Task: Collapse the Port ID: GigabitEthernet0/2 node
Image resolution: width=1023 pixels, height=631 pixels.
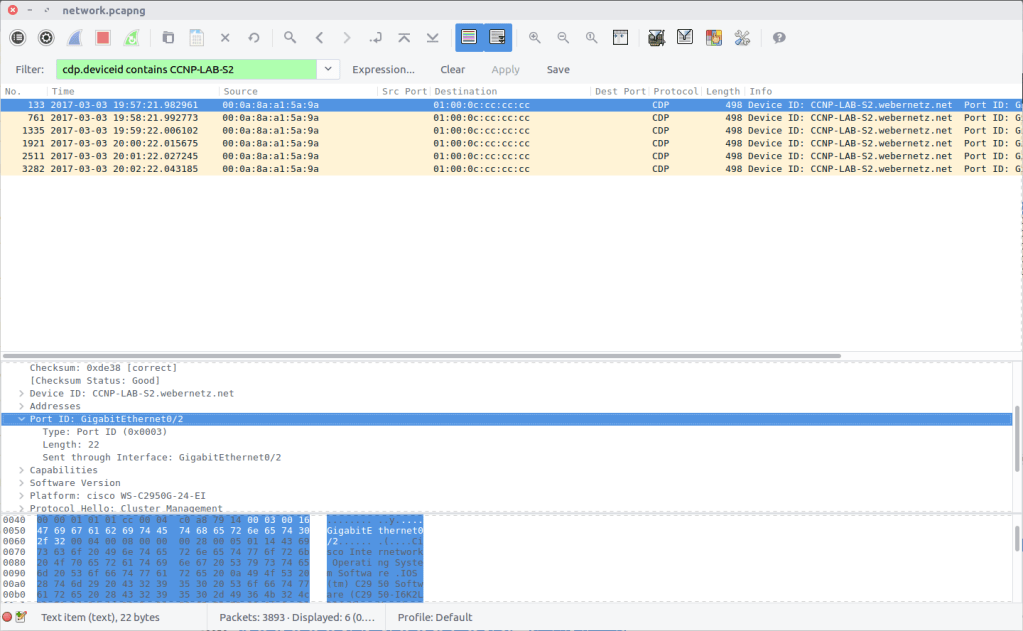Action: click(x=22, y=419)
